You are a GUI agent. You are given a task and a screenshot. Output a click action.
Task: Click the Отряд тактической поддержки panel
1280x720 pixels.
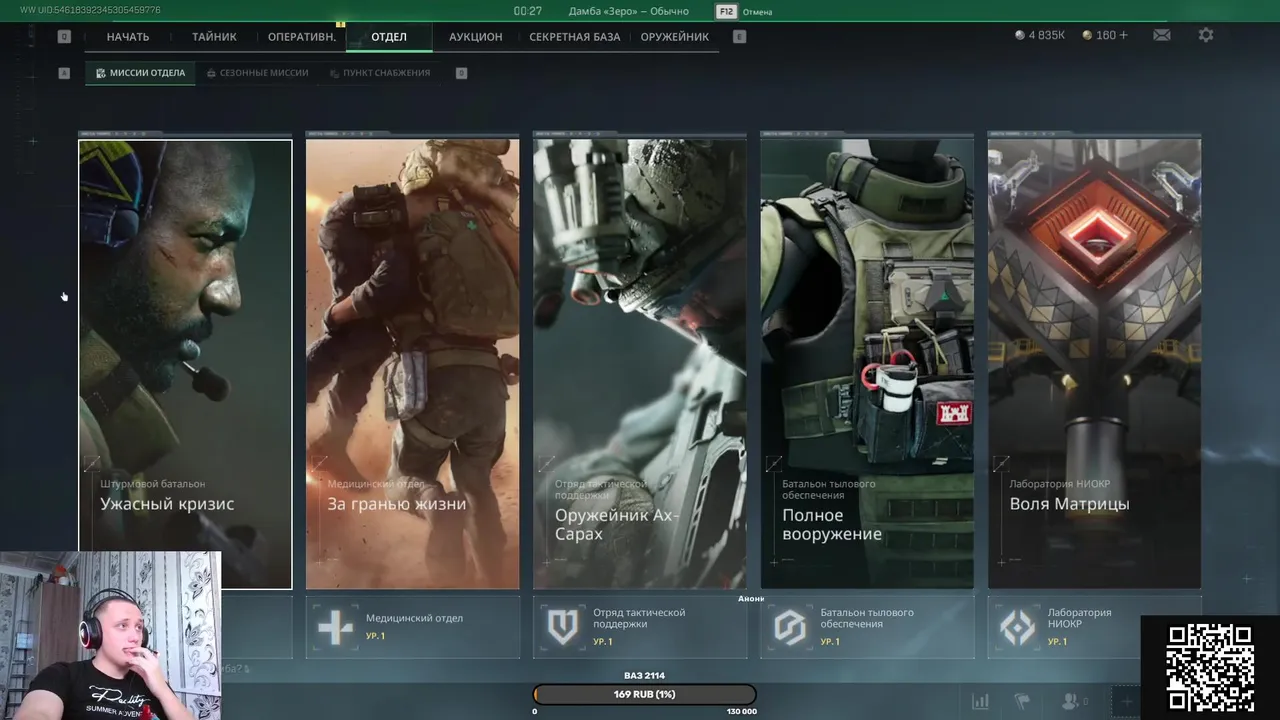[x=640, y=627]
